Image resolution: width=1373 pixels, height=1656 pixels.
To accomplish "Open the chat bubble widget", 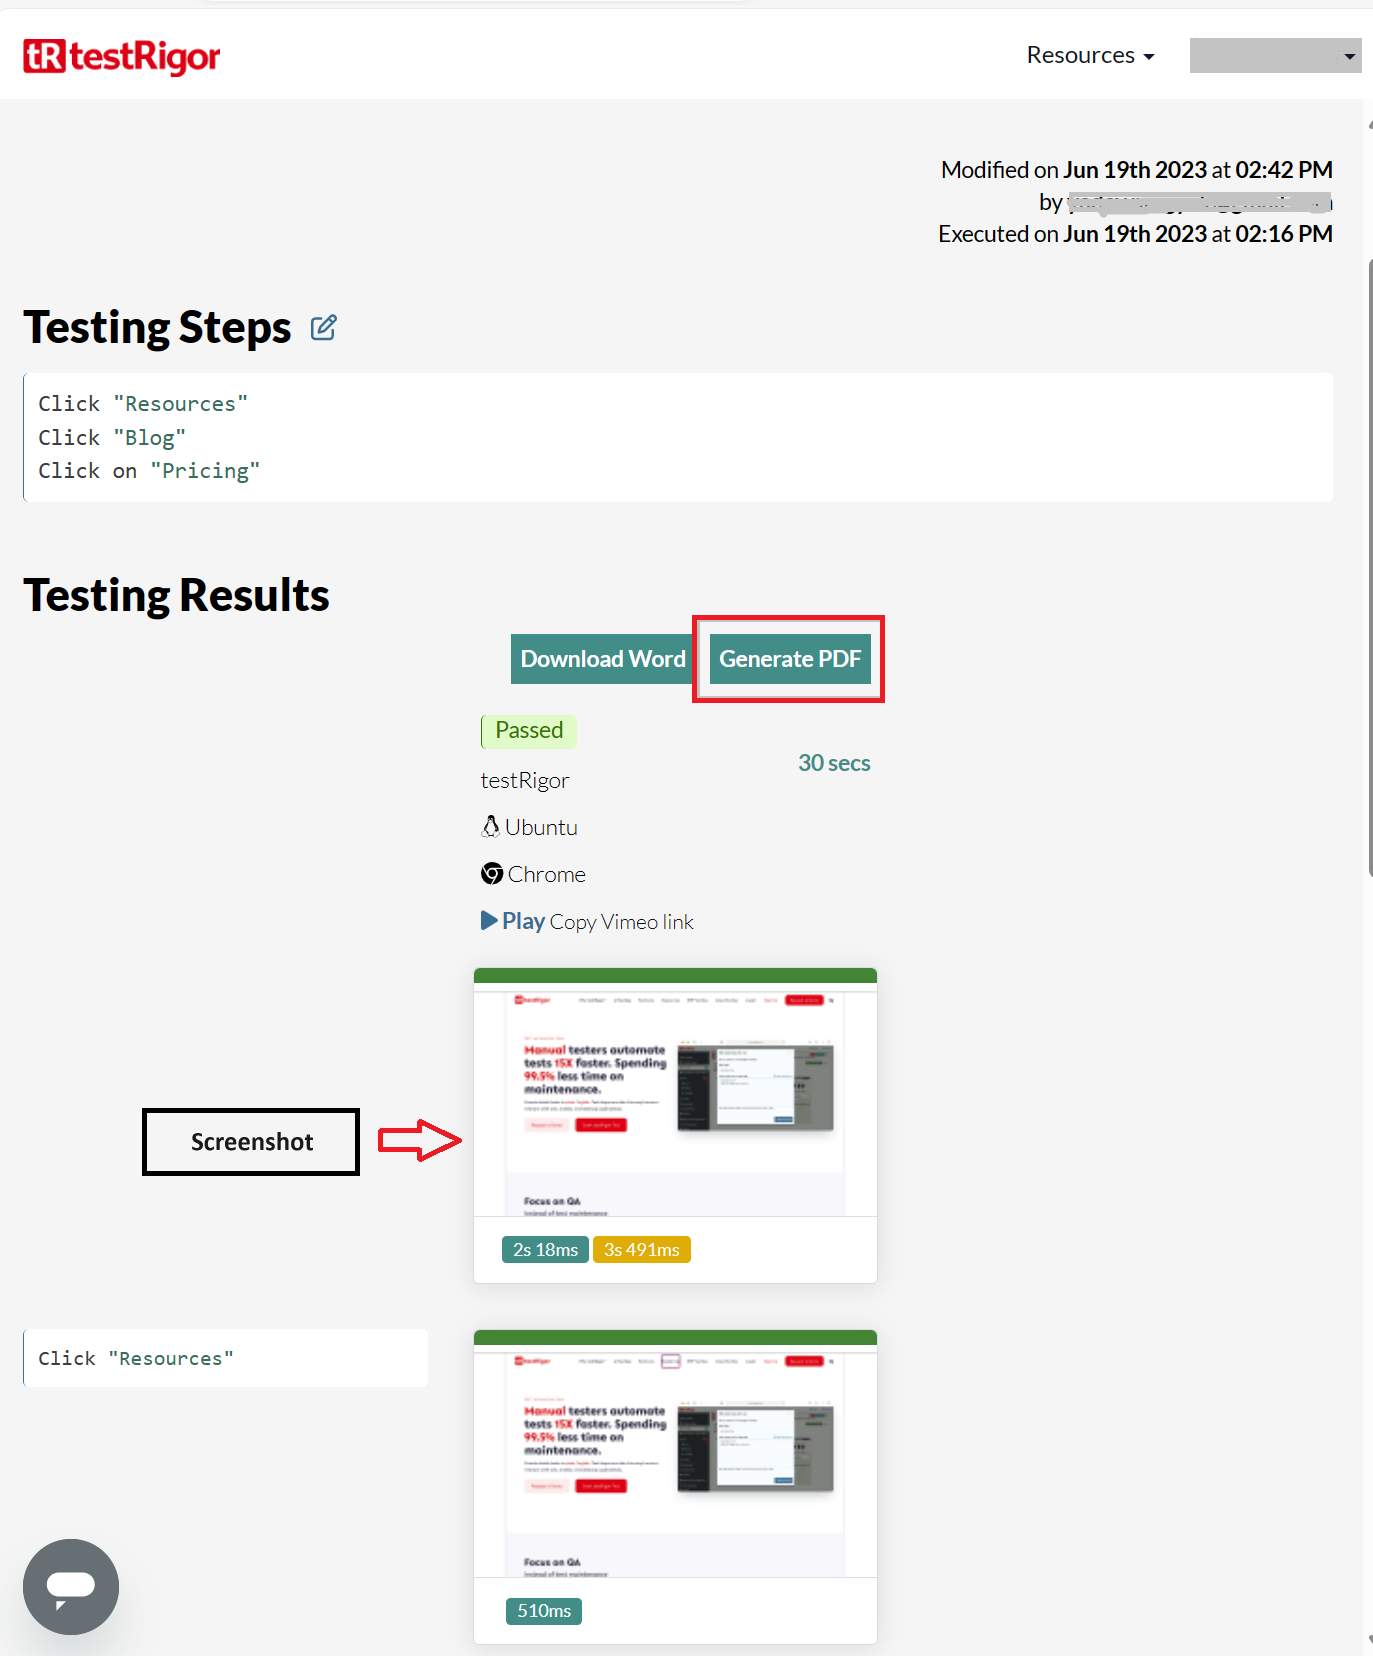I will (x=71, y=1586).
